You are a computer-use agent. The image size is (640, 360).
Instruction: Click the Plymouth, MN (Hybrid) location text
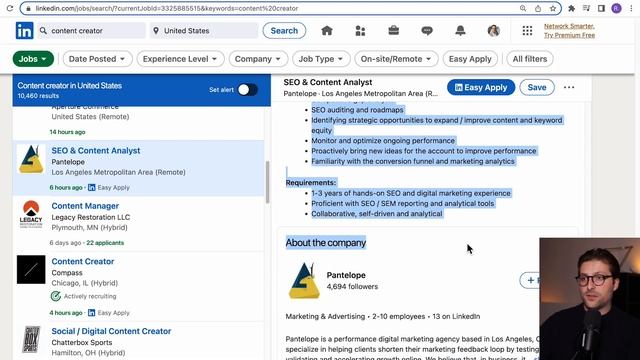[x=89, y=228]
